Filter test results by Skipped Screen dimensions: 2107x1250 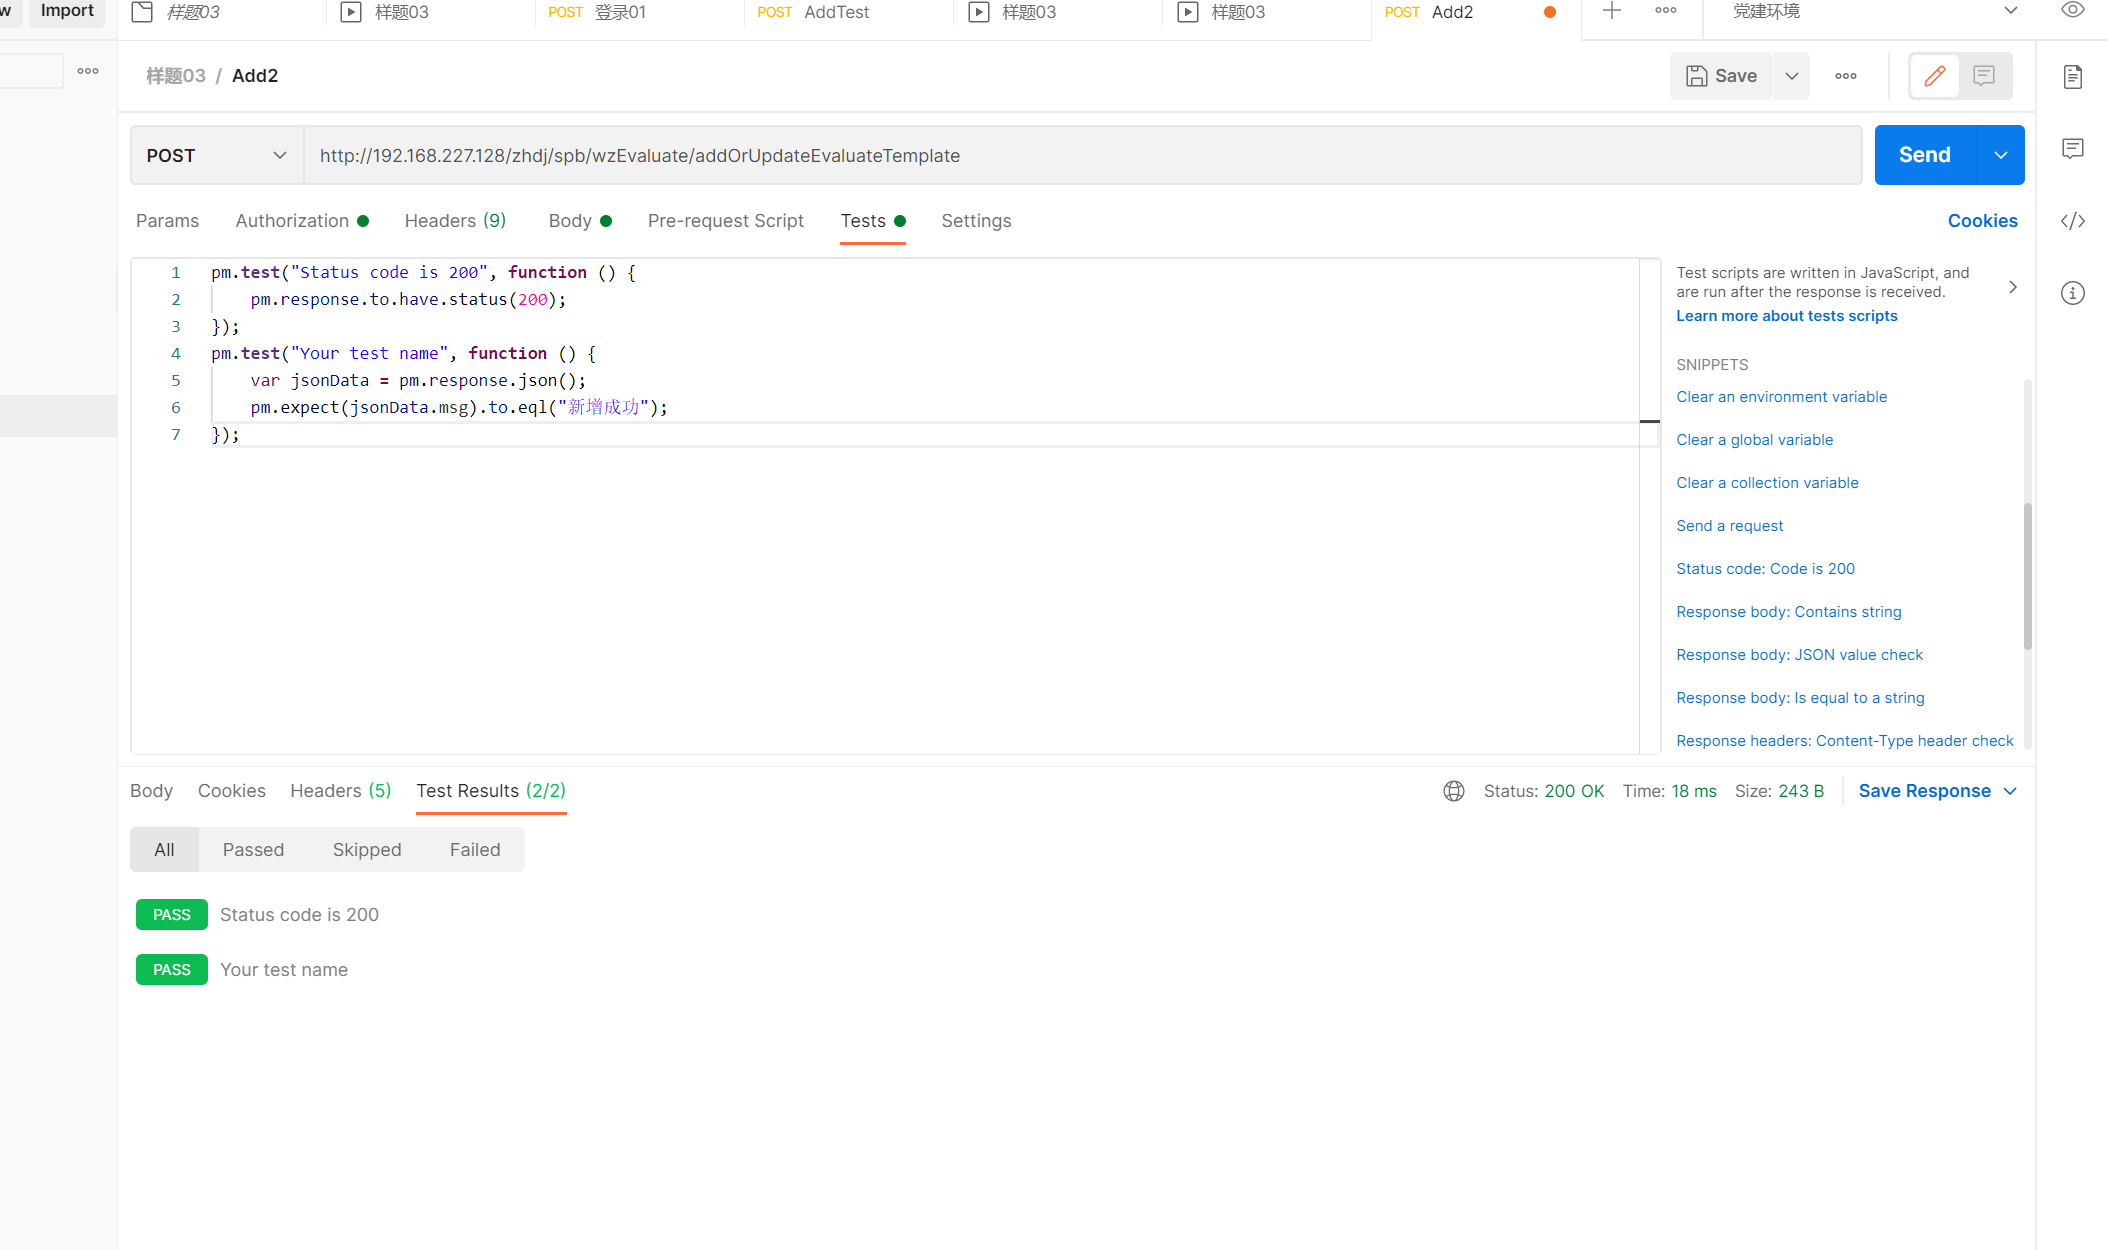pos(367,850)
